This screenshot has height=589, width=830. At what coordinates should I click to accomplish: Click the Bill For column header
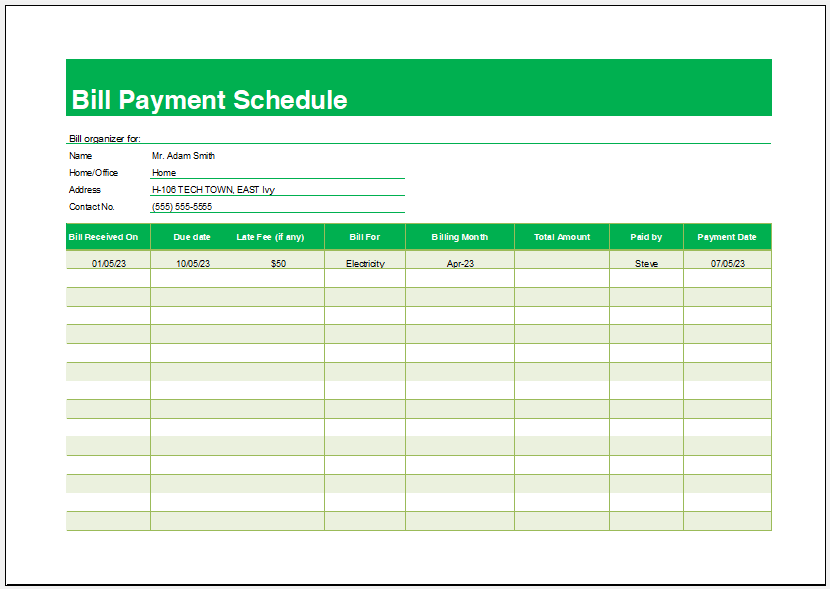[x=365, y=237]
